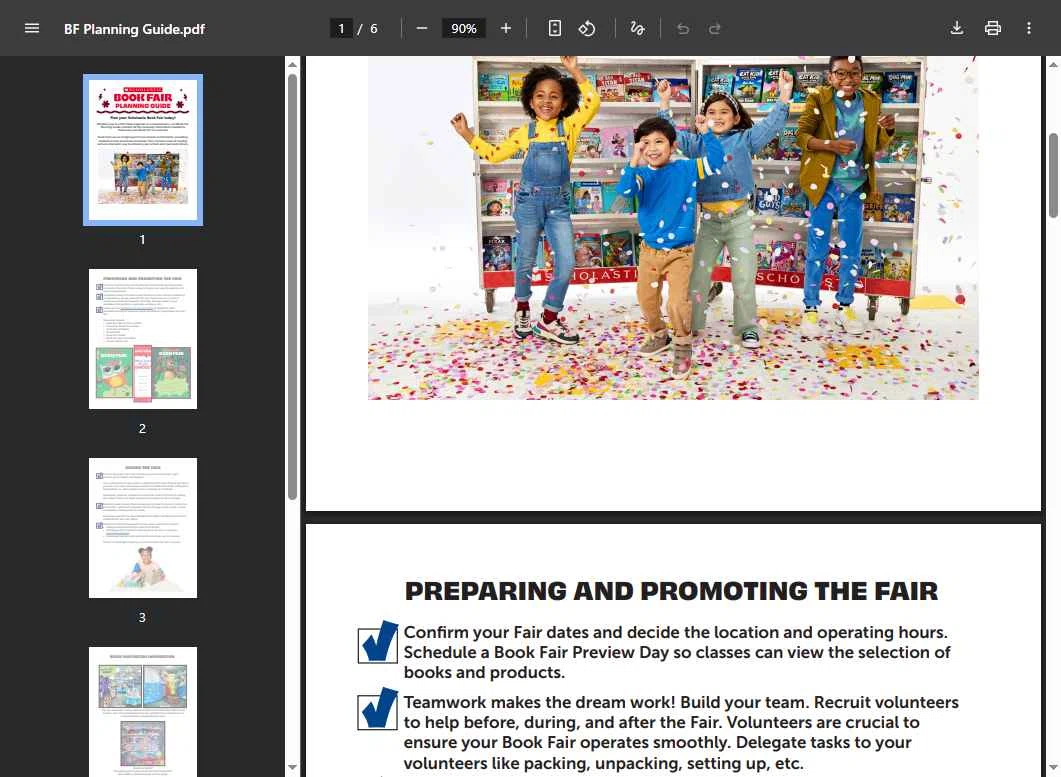The width and height of the screenshot is (1061, 777).
Task: Print the document
Action: (x=993, y=28)
